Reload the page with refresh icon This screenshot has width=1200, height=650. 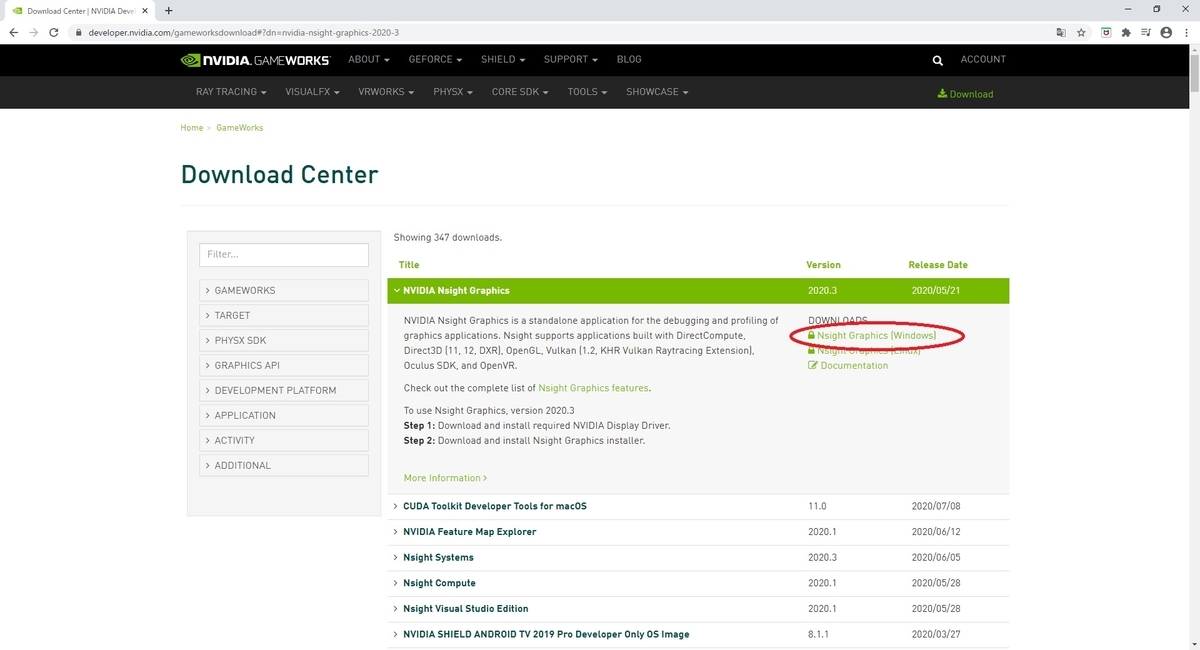click(54, 32)
